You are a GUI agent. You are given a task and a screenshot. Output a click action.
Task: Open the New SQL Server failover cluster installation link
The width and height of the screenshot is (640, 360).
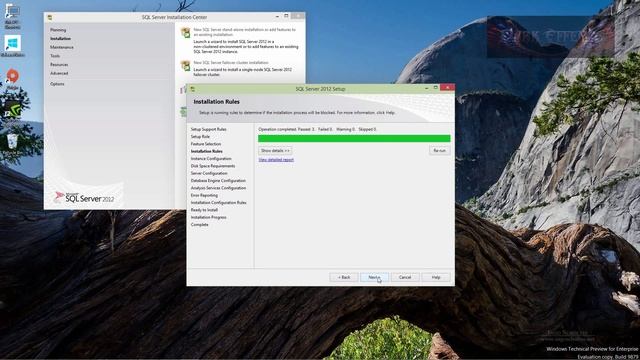tap(231, 63)
